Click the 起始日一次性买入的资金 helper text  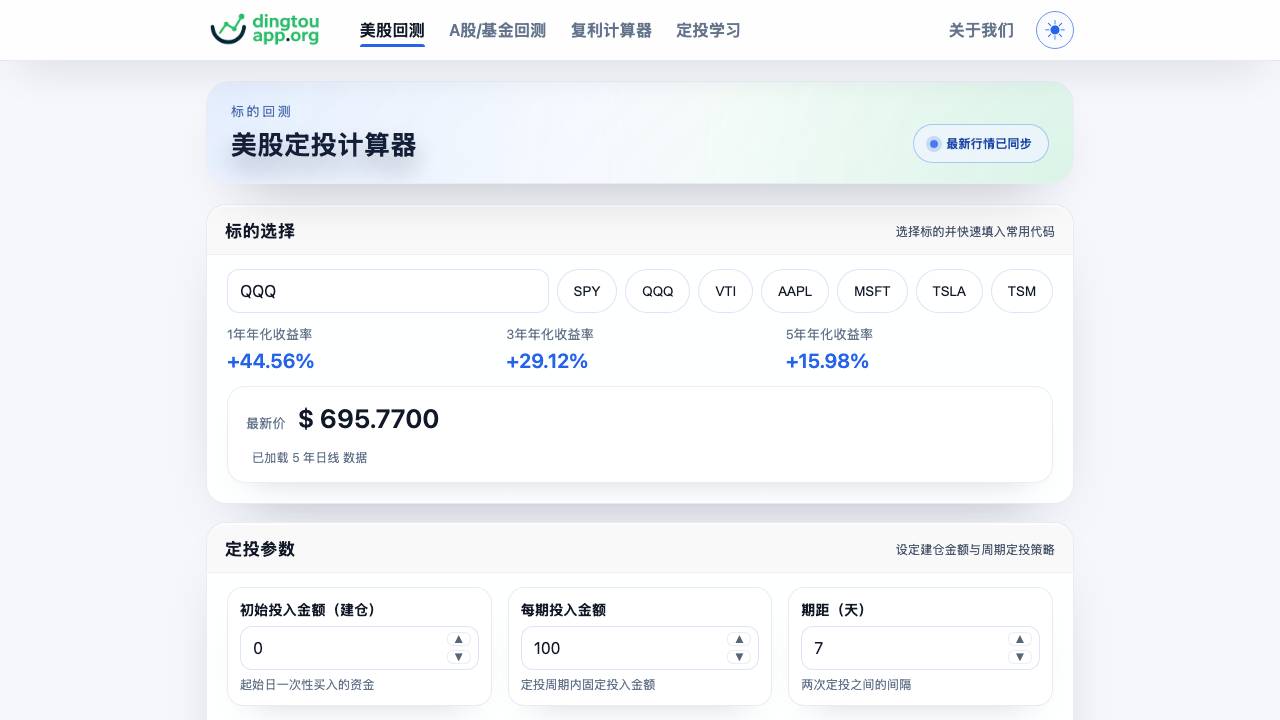pos(307,685)
